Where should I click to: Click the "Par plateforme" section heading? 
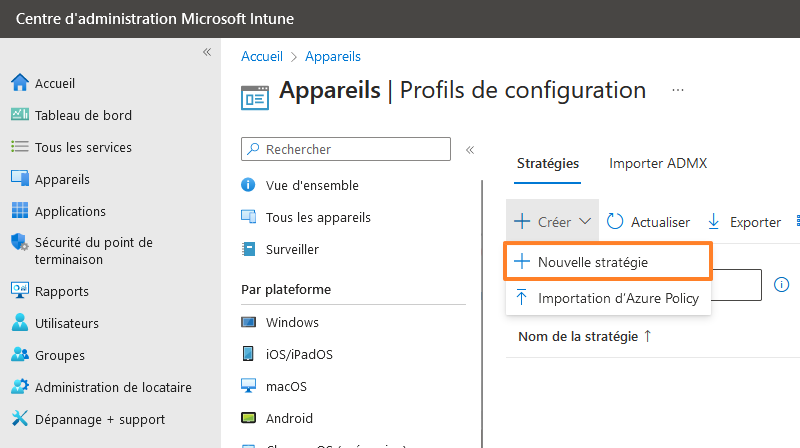click(x=286, y=289)
